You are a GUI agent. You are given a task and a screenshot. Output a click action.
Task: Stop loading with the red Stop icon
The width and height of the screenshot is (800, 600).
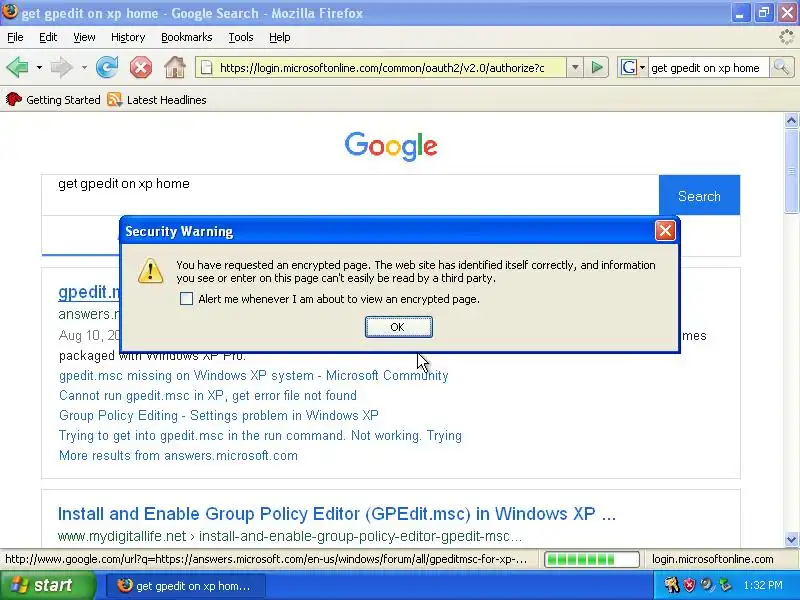pyautogui.click(x=141, y=67)
